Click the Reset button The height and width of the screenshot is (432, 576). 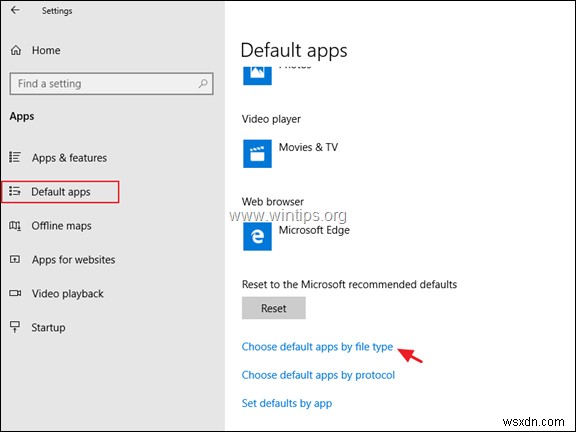pyautogui.click(x=274, y=308)
